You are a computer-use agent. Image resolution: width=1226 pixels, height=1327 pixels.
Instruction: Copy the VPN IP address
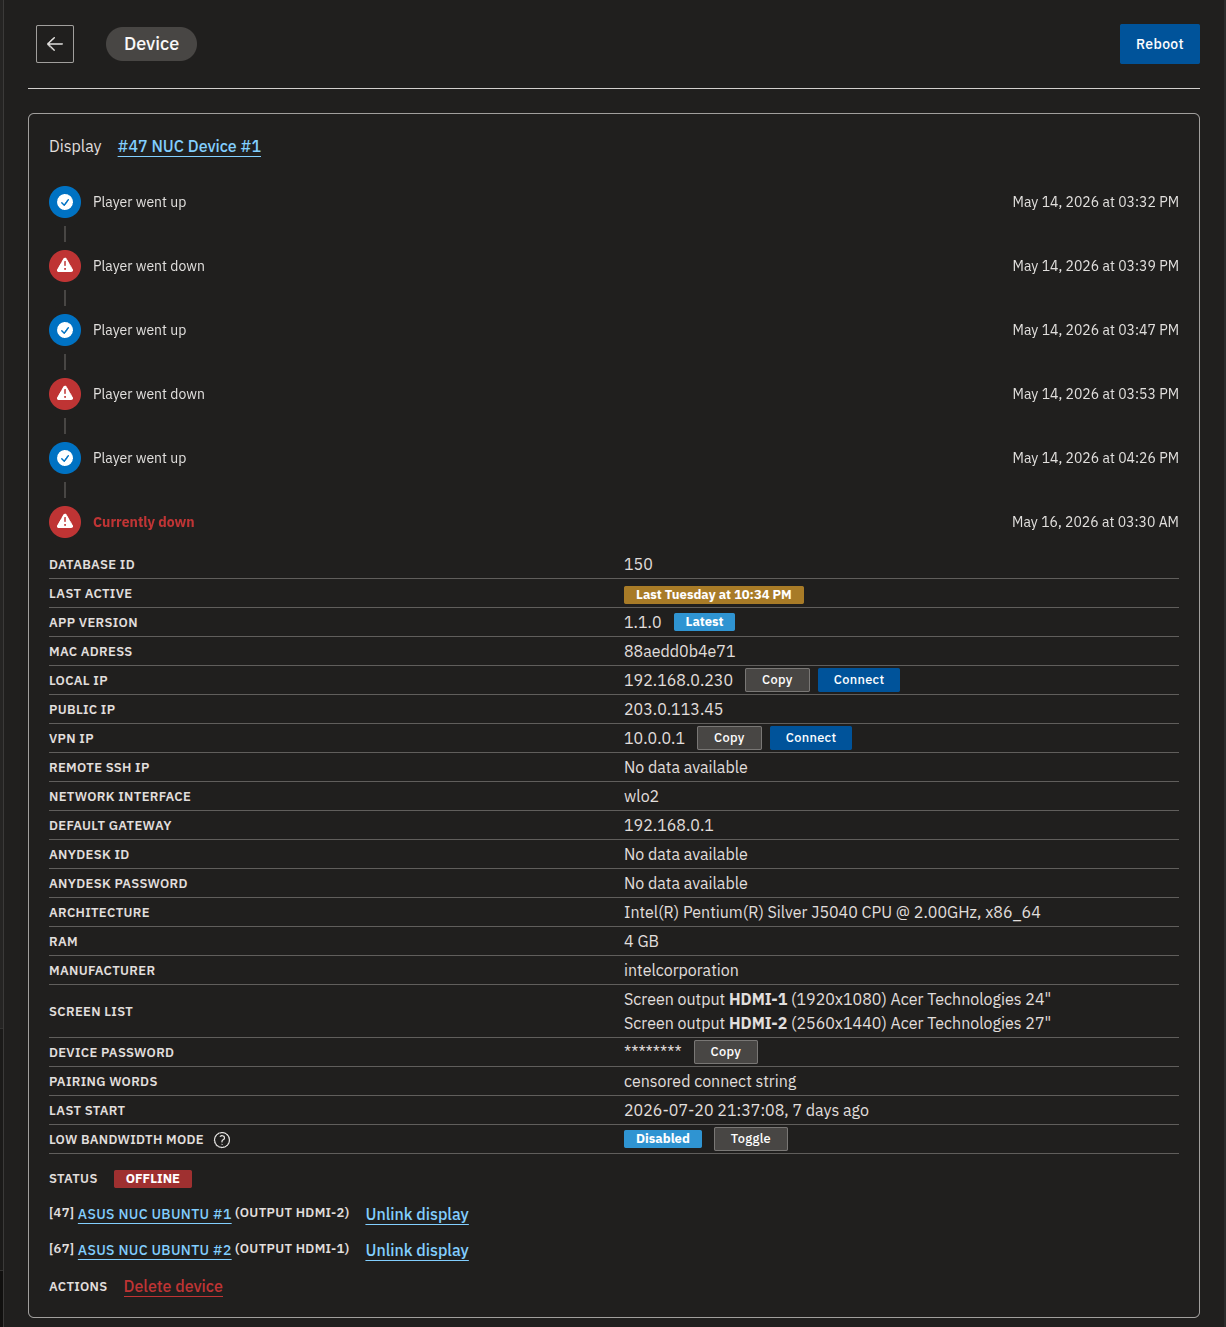(729, 738)
